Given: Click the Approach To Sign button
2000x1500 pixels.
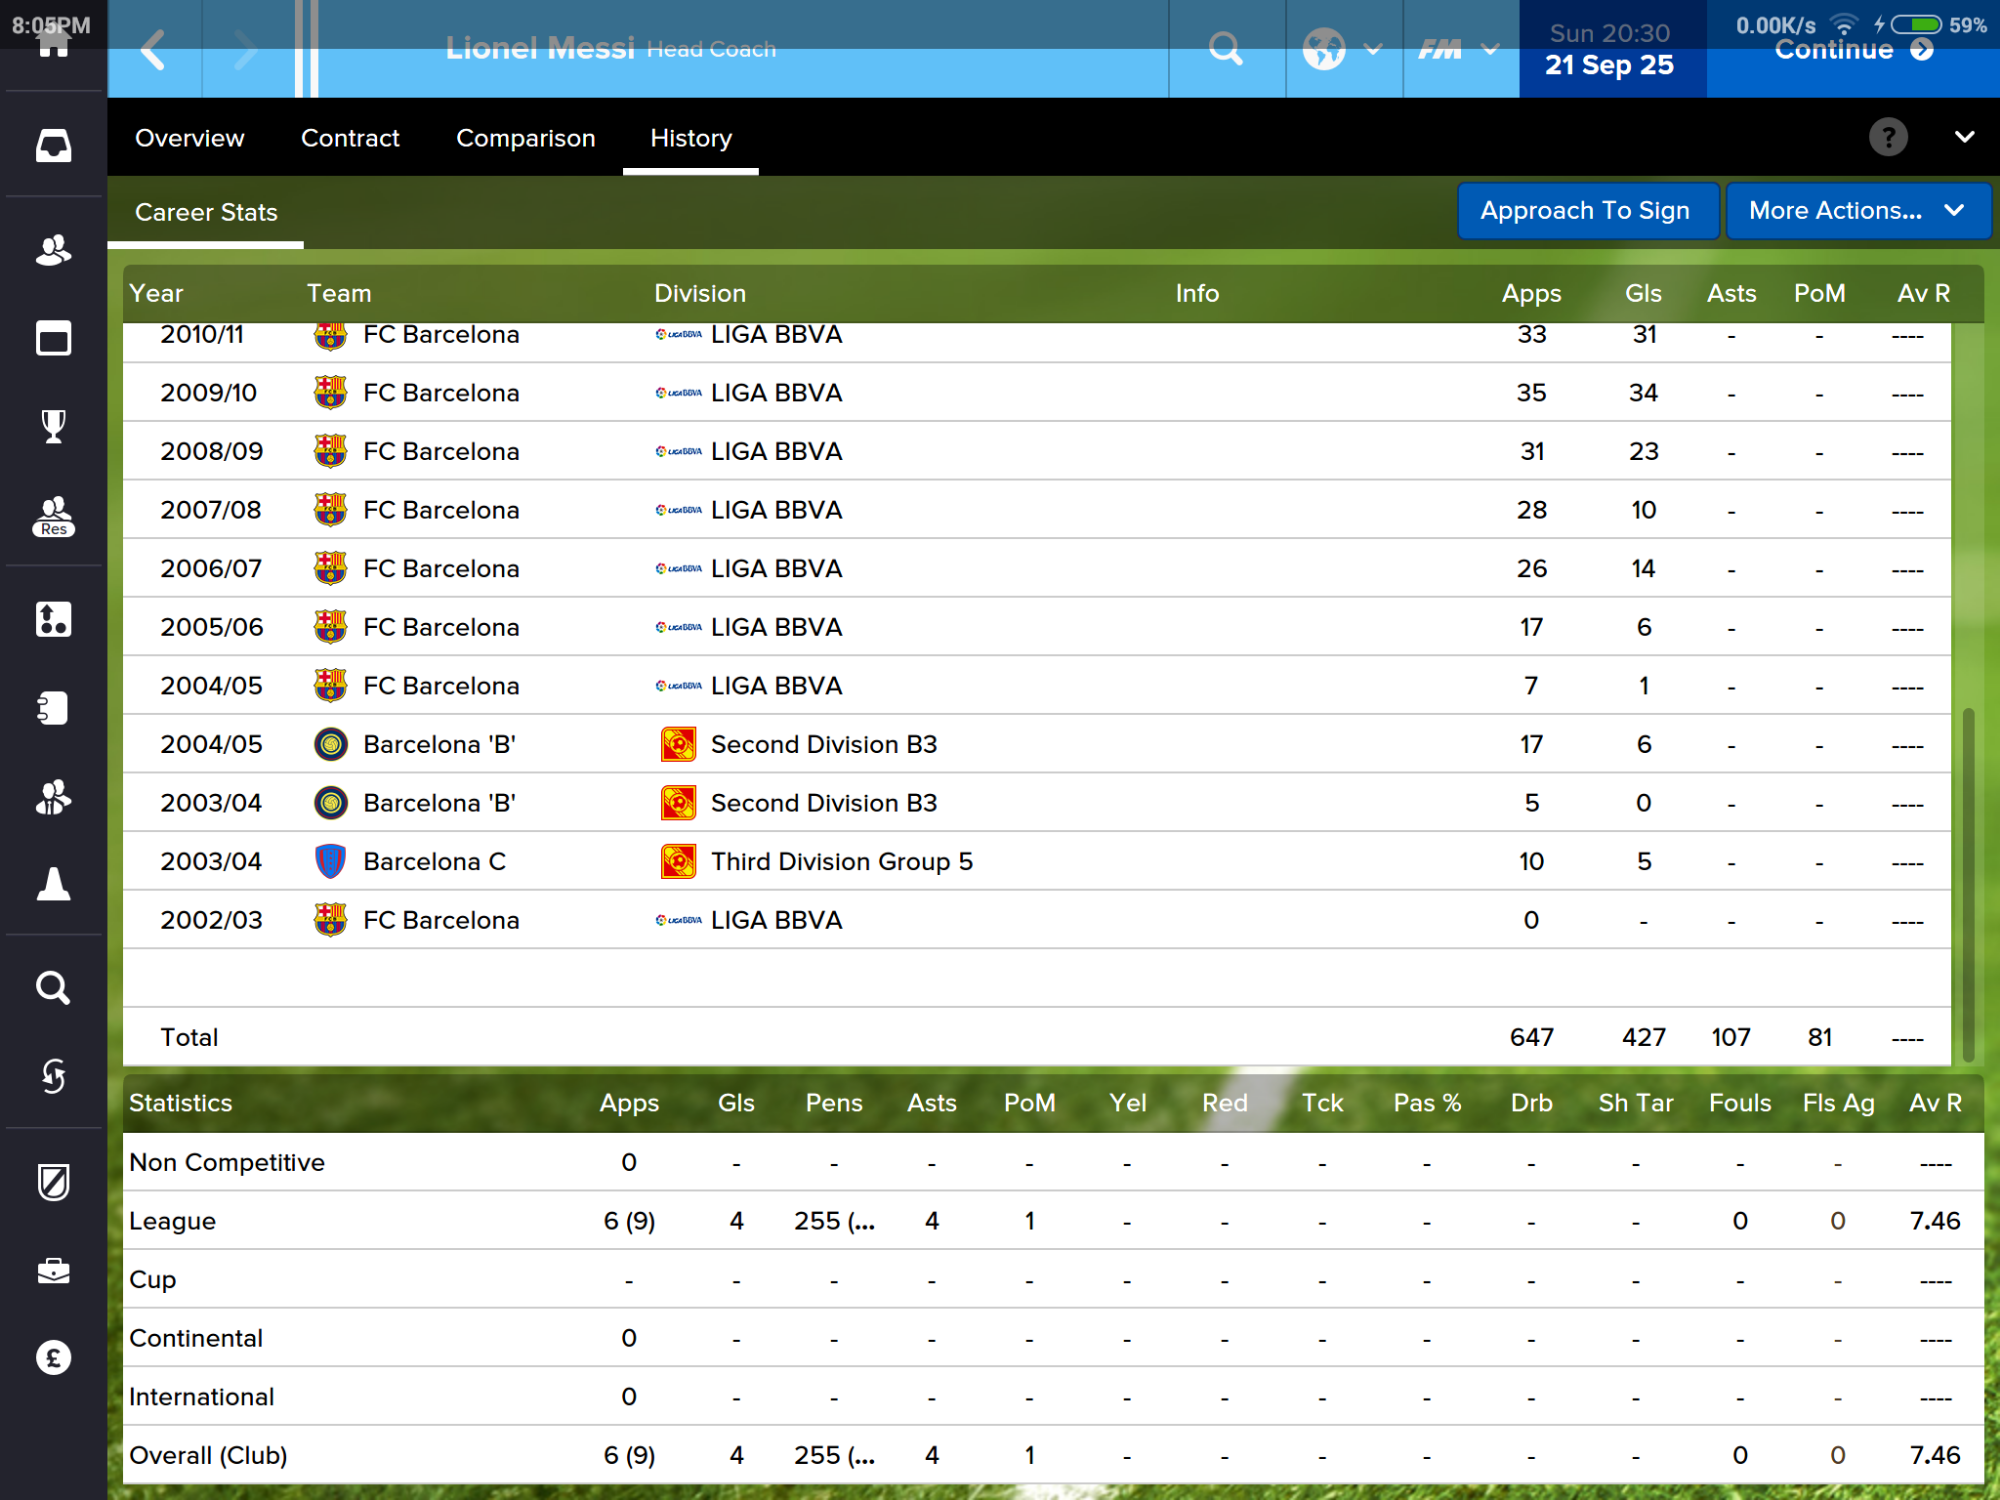Looking at the screenshot, I should point(1586,211).
